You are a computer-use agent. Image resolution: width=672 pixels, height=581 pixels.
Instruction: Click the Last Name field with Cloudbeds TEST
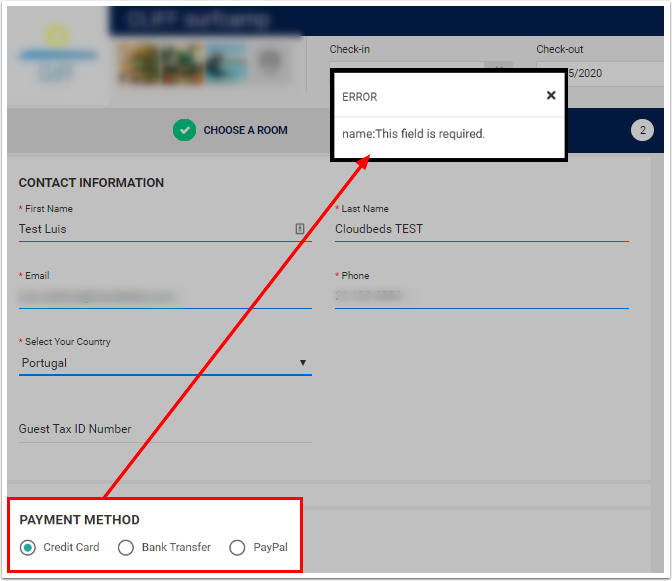pos(482,229)
